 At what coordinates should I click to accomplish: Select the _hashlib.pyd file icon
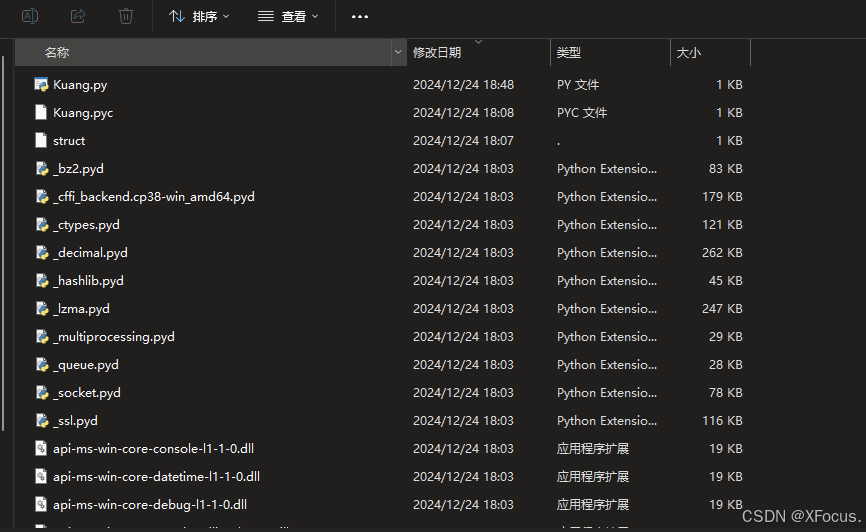click(42, 281)
